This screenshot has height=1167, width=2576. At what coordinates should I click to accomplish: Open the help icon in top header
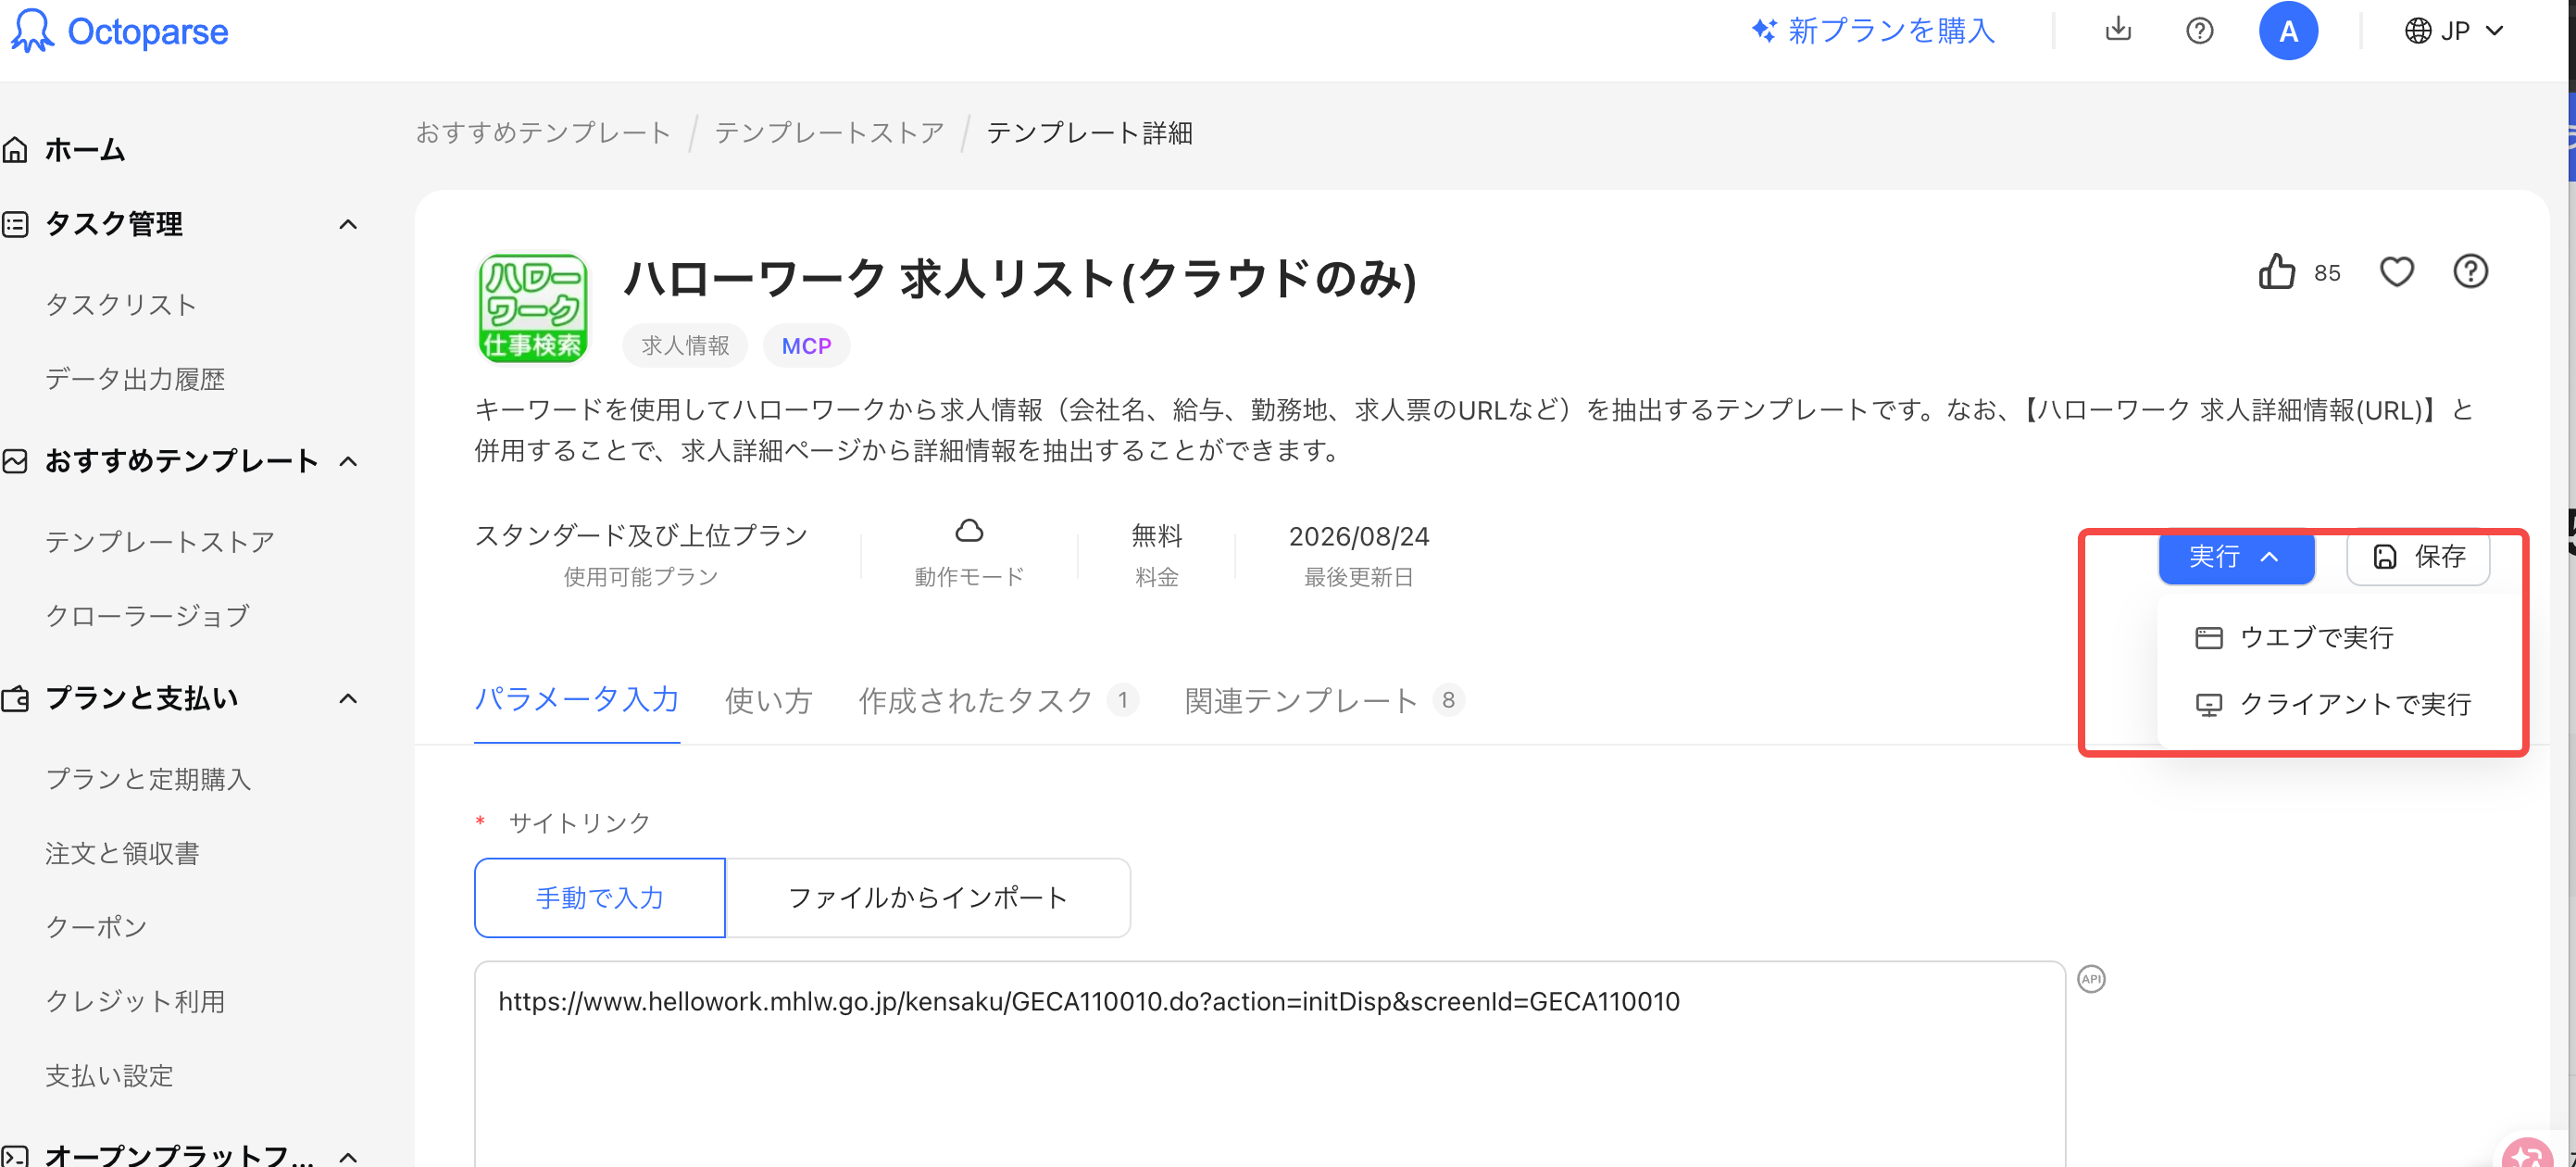pos(2199,31)
